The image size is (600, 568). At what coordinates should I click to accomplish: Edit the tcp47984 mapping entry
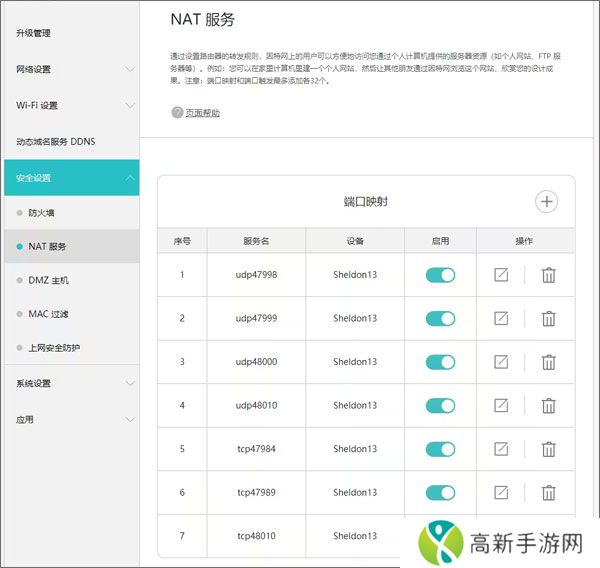coord(501,449)
